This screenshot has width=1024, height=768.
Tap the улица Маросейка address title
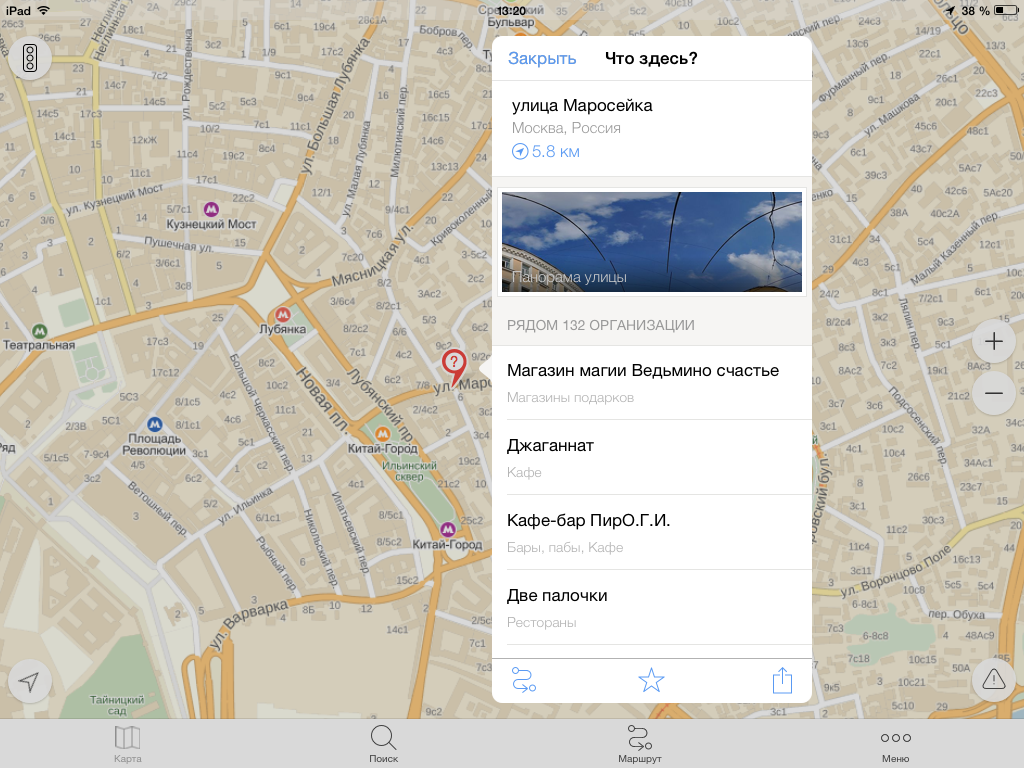582,106
